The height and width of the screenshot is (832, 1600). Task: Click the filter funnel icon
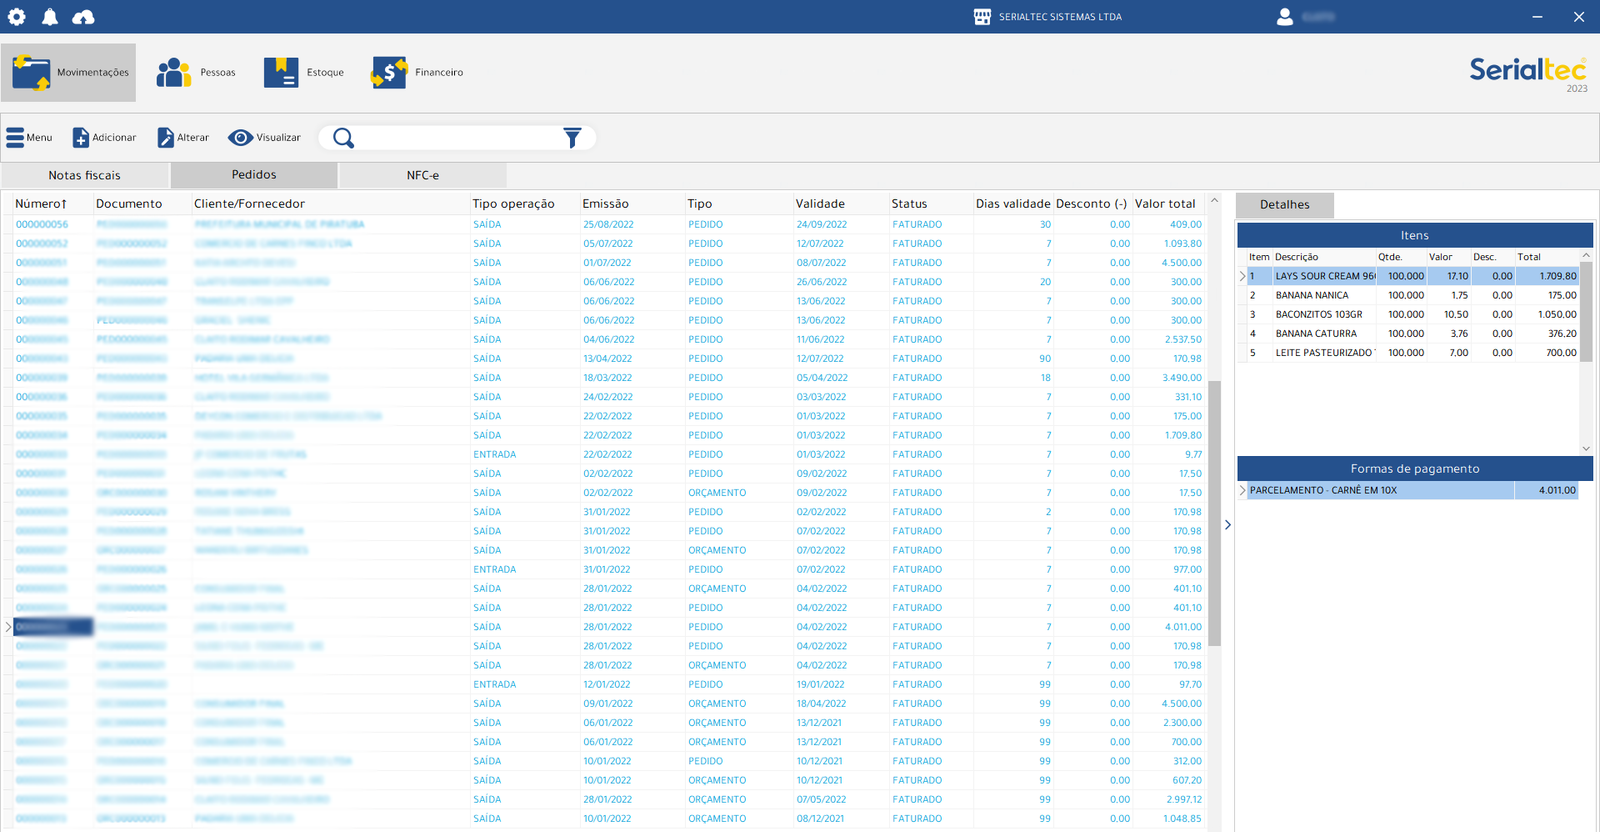(572, 138)
